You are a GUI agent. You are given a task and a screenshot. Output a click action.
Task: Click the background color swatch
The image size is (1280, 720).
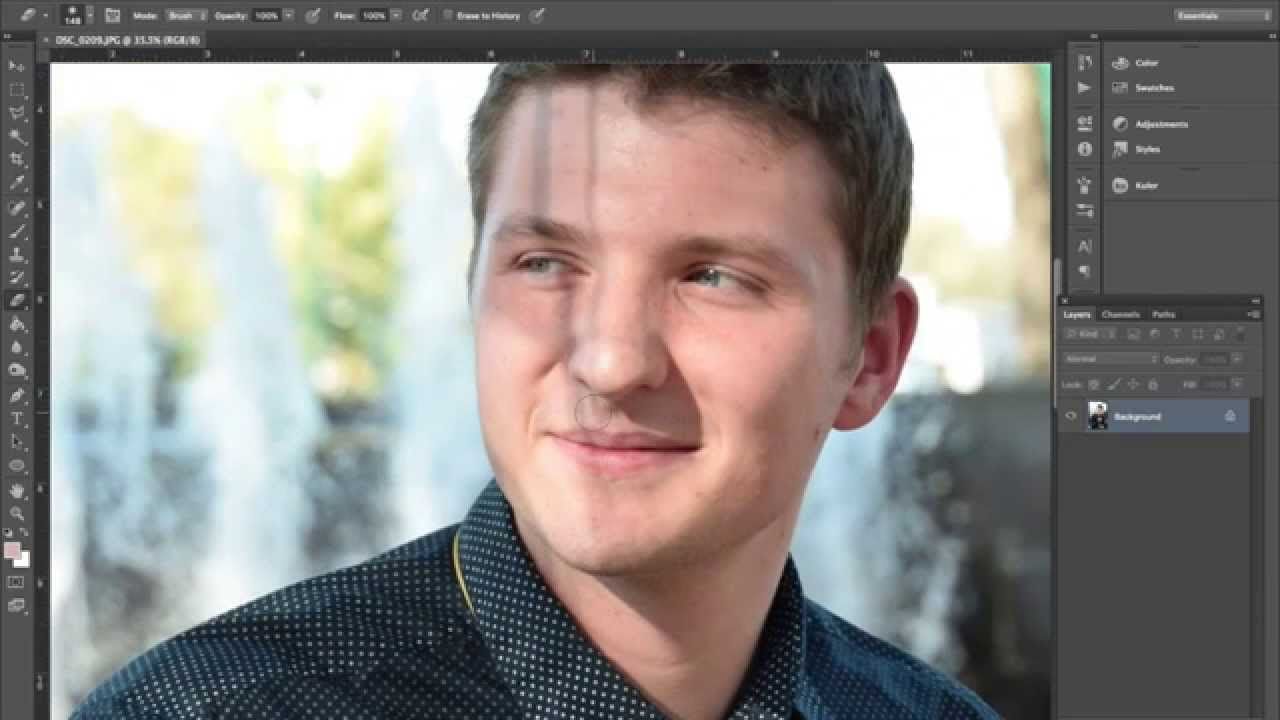[x=22, y=559]
